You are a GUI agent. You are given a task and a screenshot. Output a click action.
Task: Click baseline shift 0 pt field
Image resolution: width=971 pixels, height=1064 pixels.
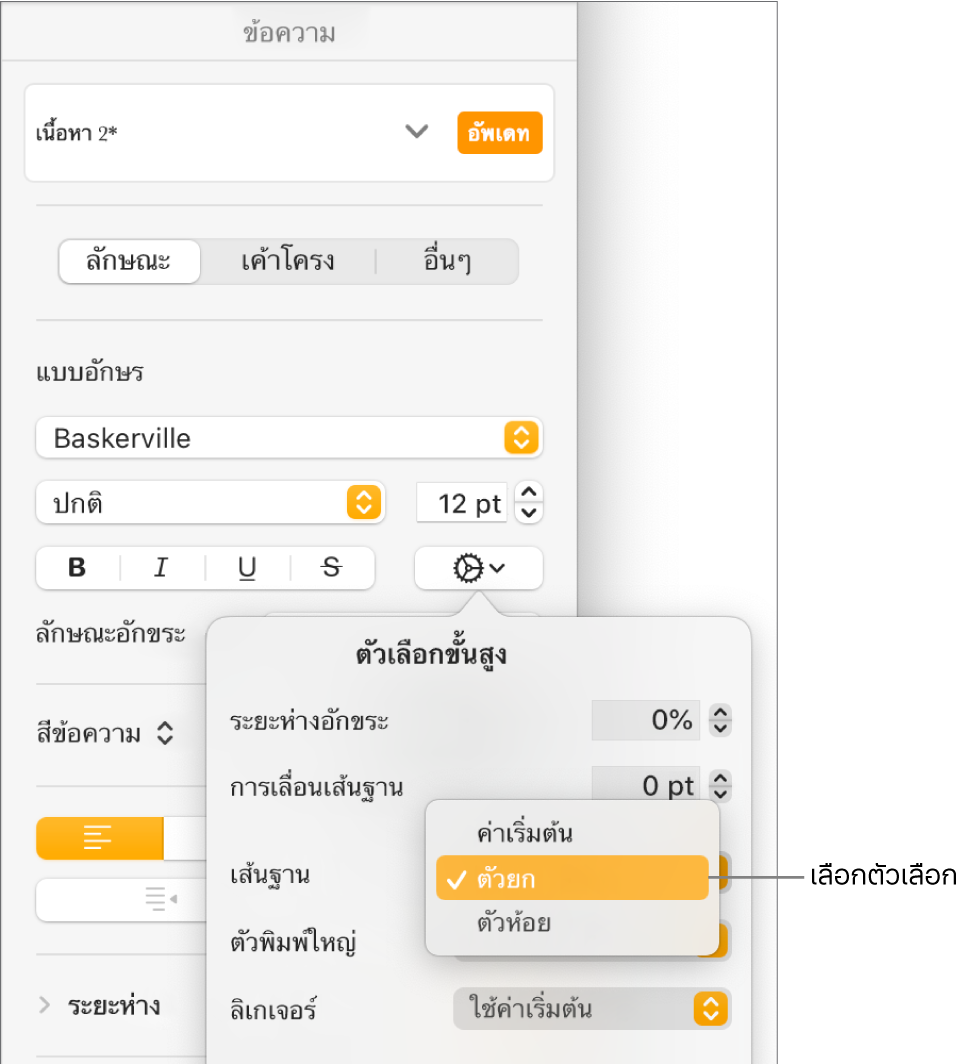pyautogui.click(x=645, y=786)
